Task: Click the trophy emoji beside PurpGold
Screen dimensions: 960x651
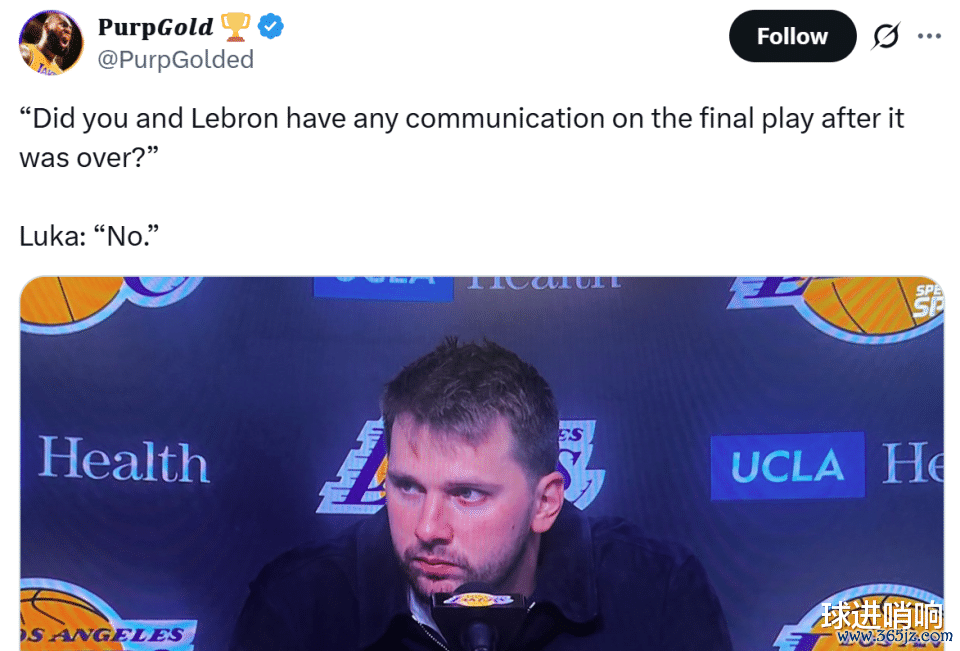Action: tap(236, 27)
